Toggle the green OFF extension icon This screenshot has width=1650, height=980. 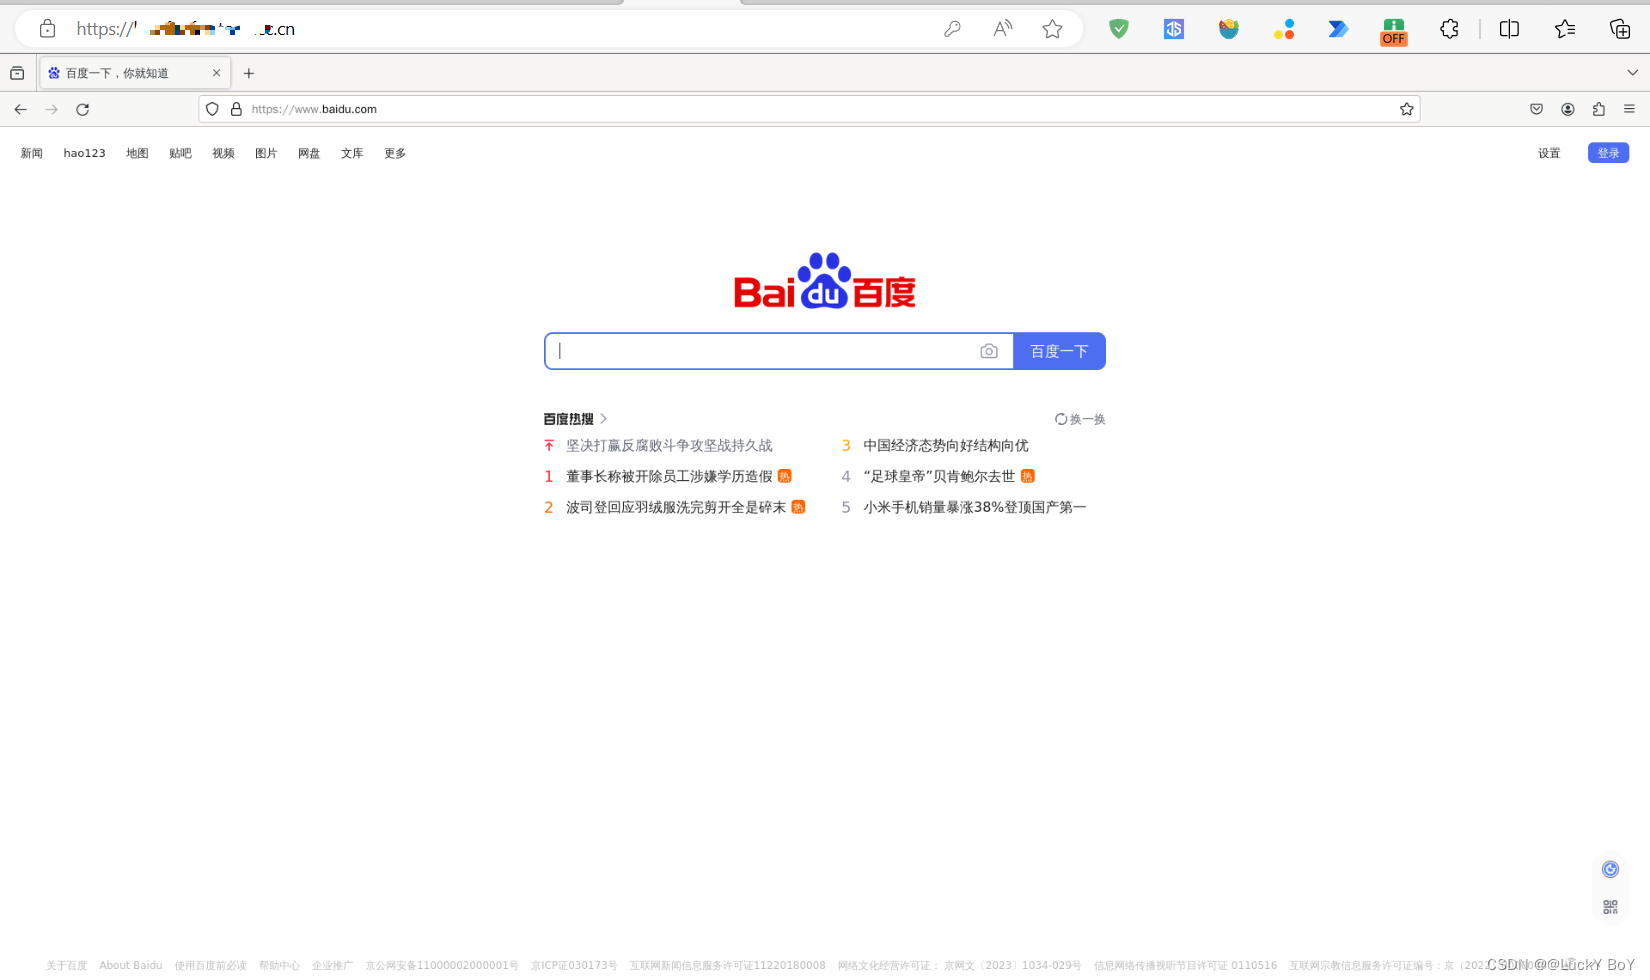coord(1393,32)
